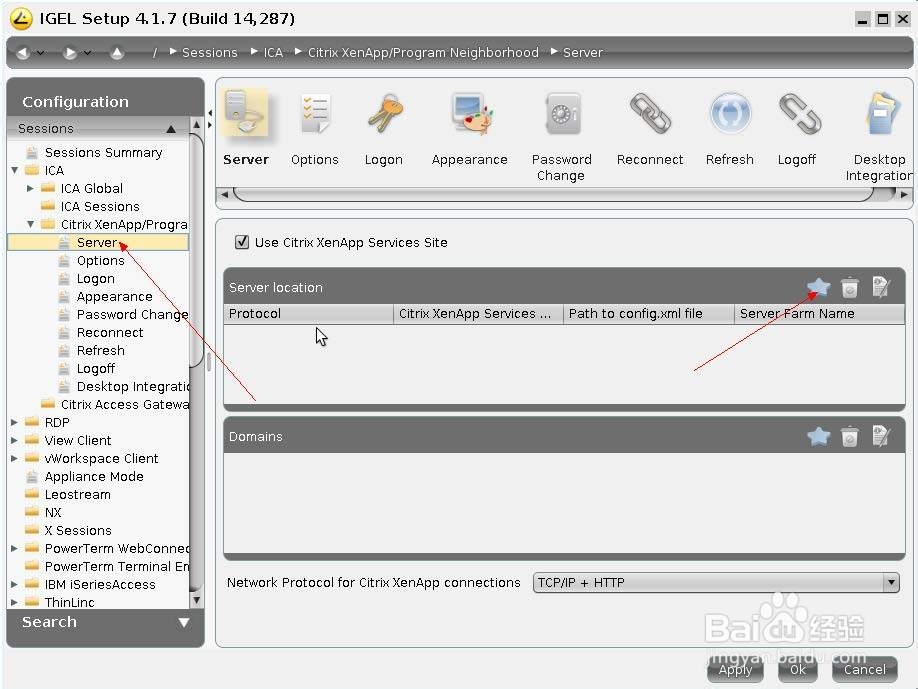Click the IGEL logo icon
Viewport: 918px width, 689px height.
click(21, 19)
